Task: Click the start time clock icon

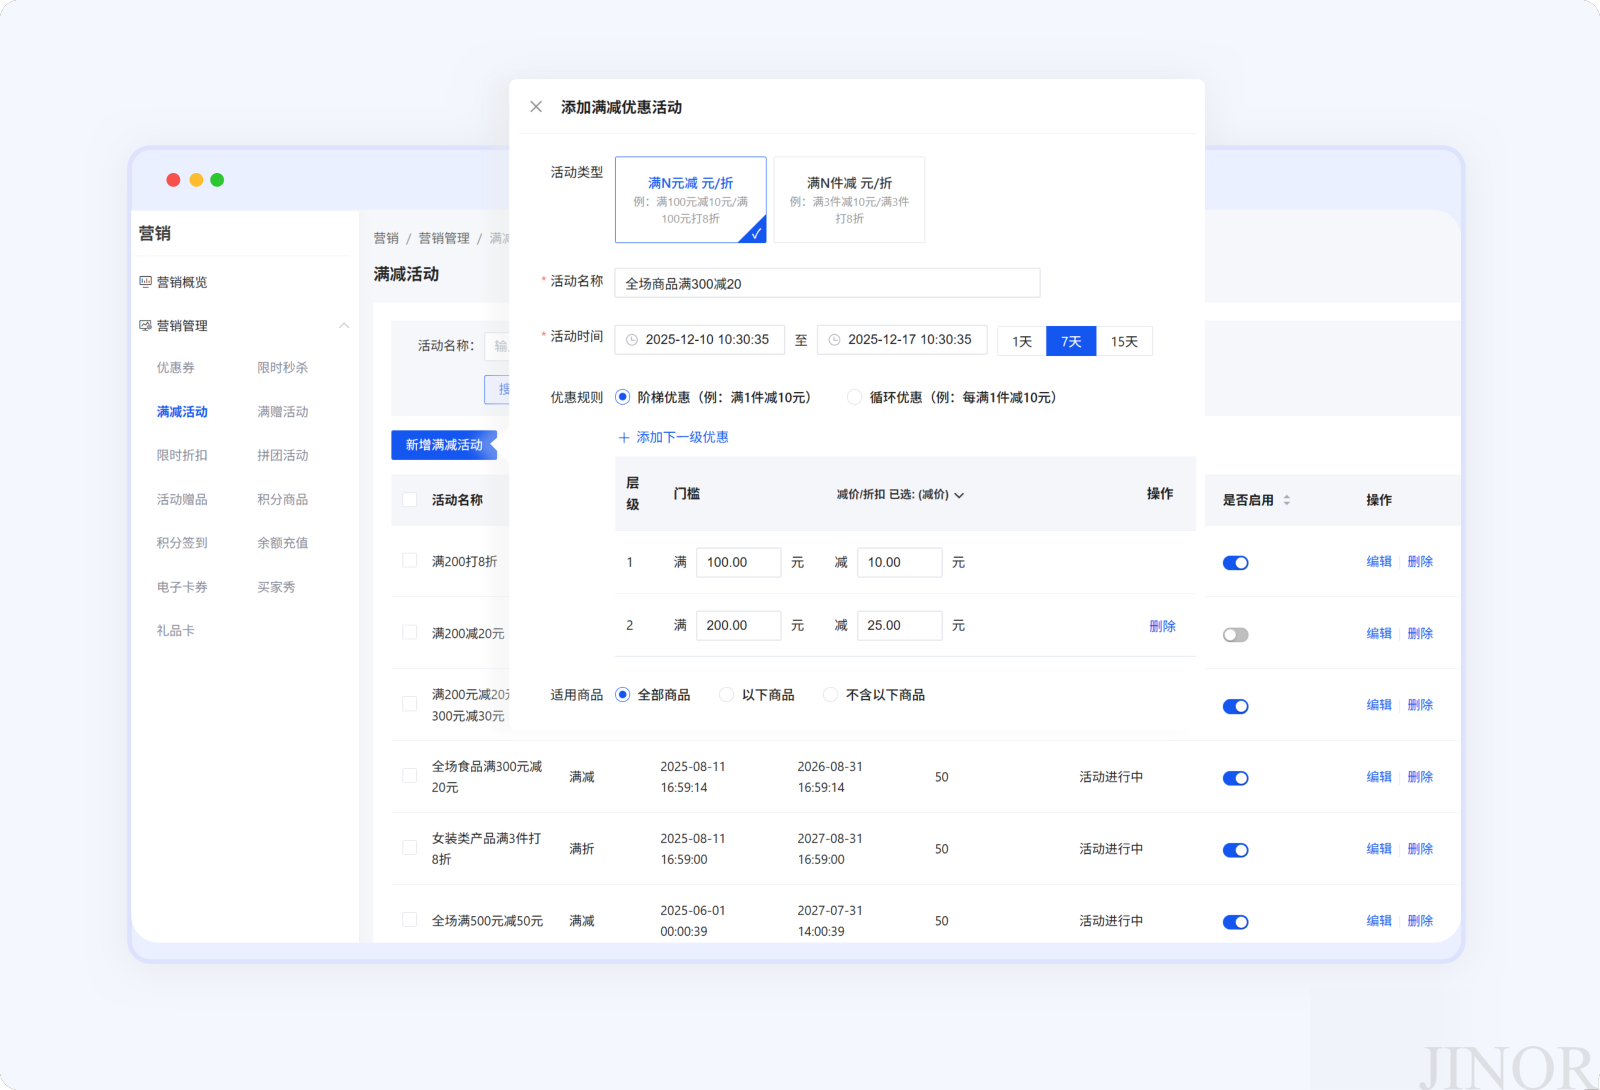Action: pos(632,340)
